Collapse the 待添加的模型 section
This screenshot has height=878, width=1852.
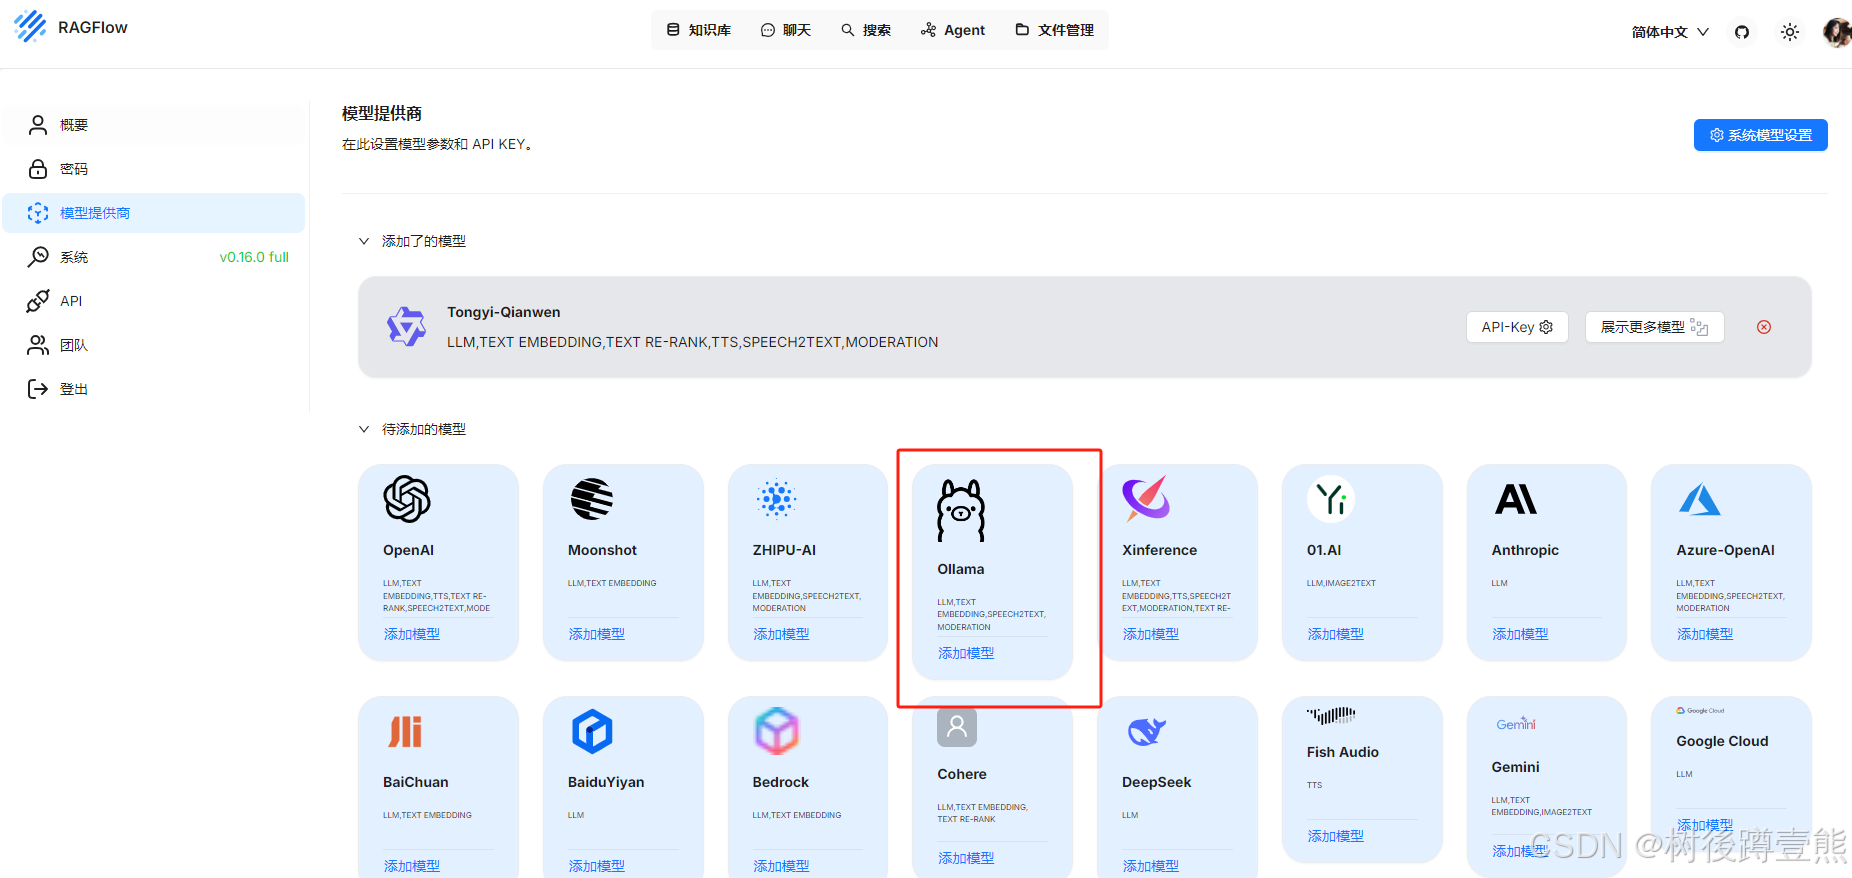[364, 429]
